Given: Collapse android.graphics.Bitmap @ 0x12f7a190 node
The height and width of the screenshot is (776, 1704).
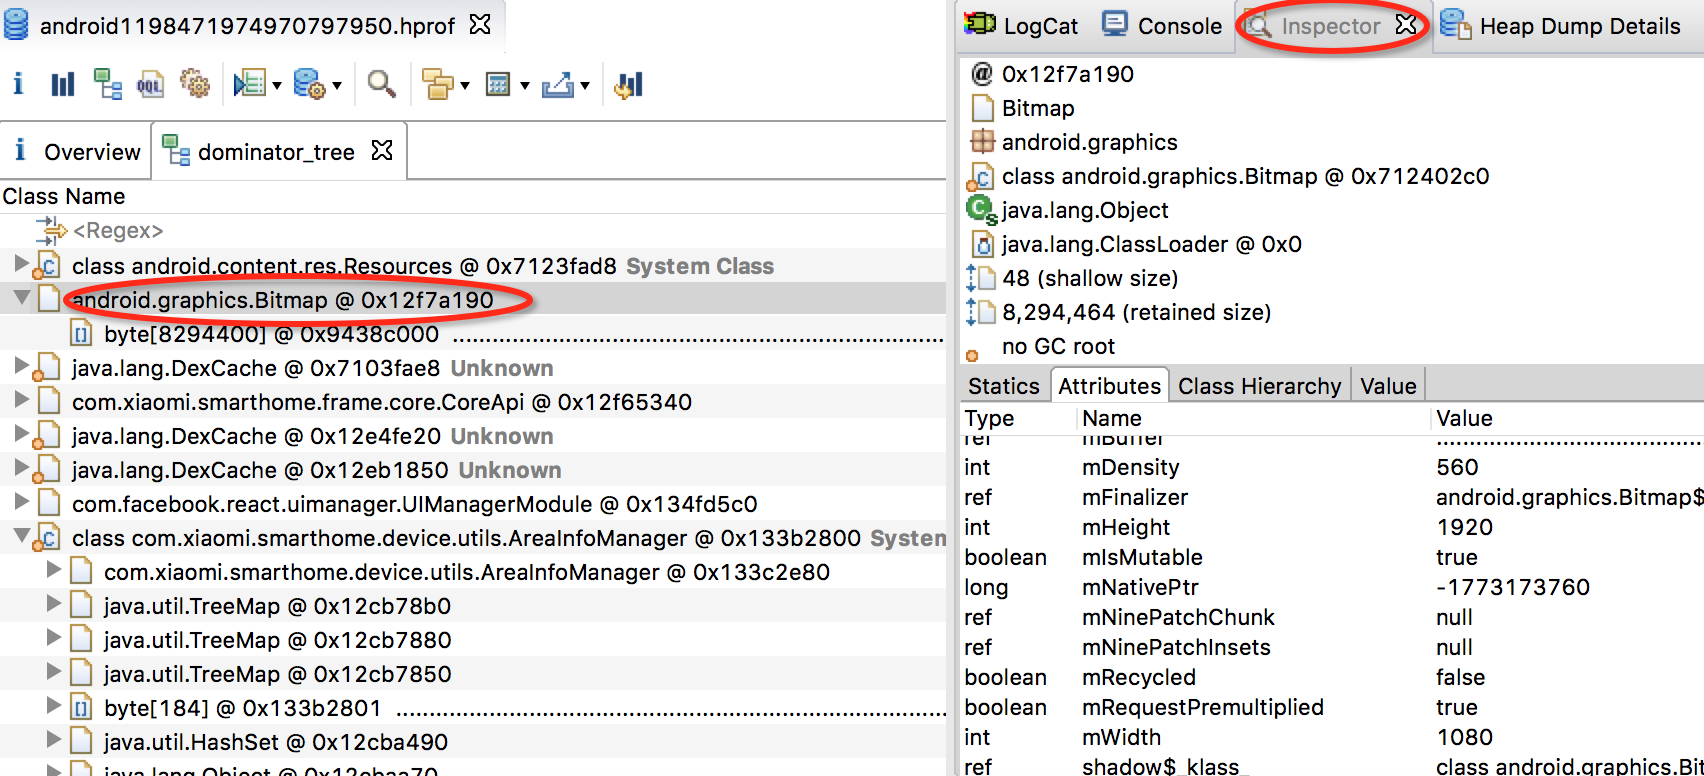Looking at the screenshot, I should pos(21,298).
